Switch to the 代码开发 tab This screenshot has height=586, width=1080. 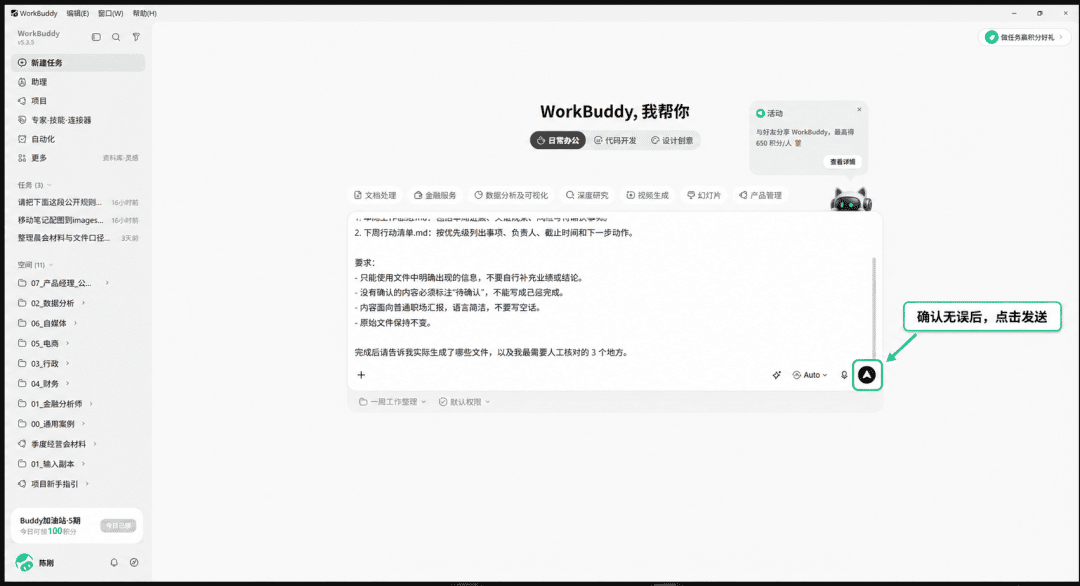(615, 140)
